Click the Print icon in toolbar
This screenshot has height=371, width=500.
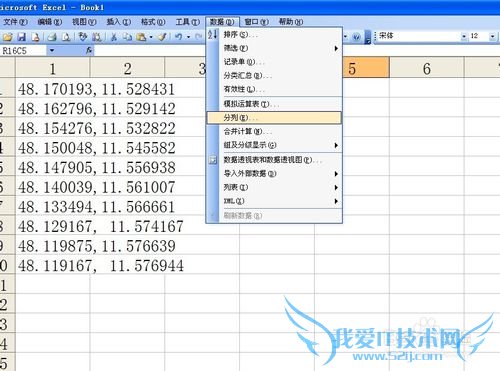pos(52,37)
